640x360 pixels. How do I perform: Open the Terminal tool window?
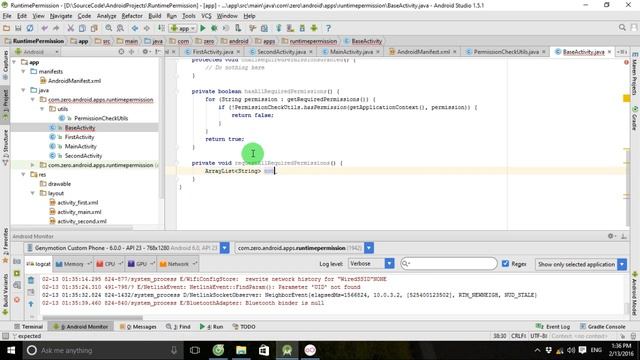click(28, 327)
